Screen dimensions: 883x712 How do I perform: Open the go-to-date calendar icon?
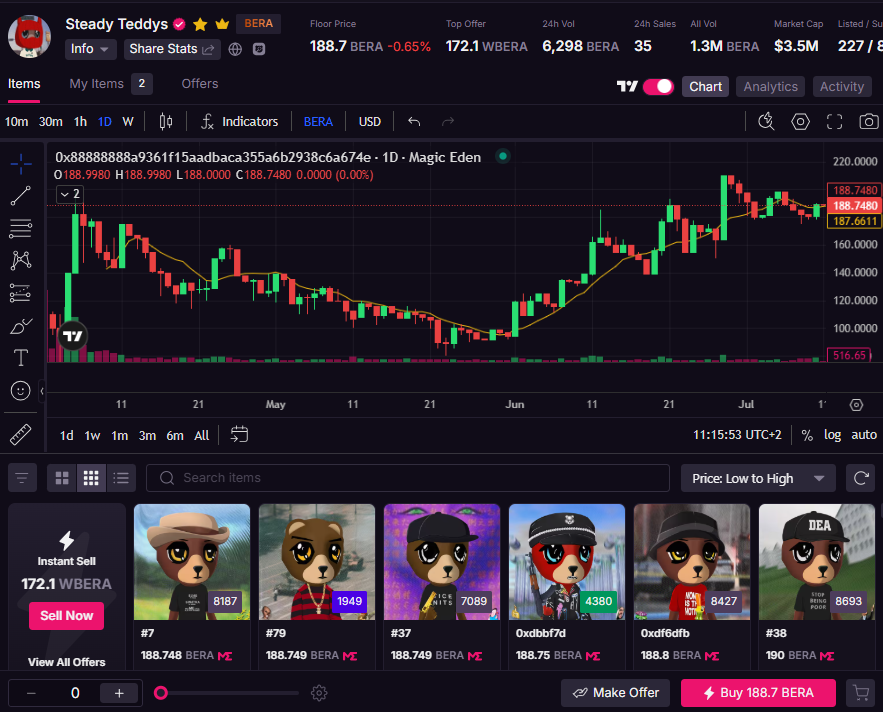(x=239, y=434)
